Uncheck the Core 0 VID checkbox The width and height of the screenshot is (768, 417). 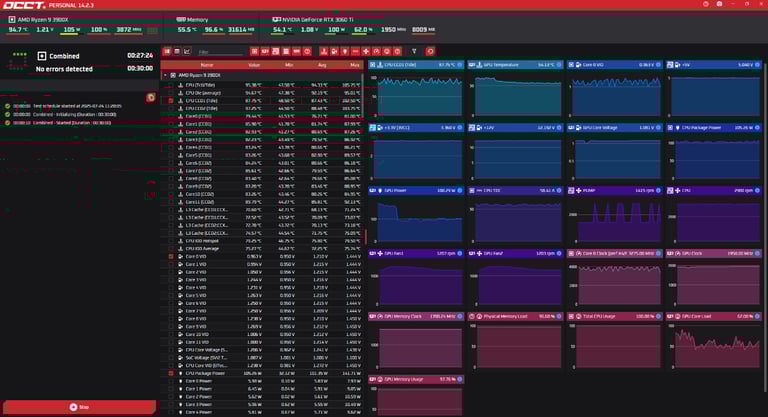tap(170, 256)
